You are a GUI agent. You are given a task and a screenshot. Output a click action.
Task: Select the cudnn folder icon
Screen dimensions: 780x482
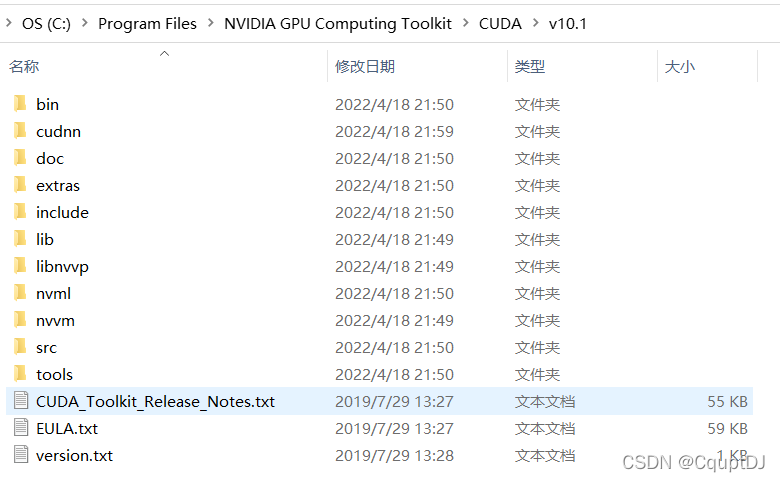[x=20, y=131]
